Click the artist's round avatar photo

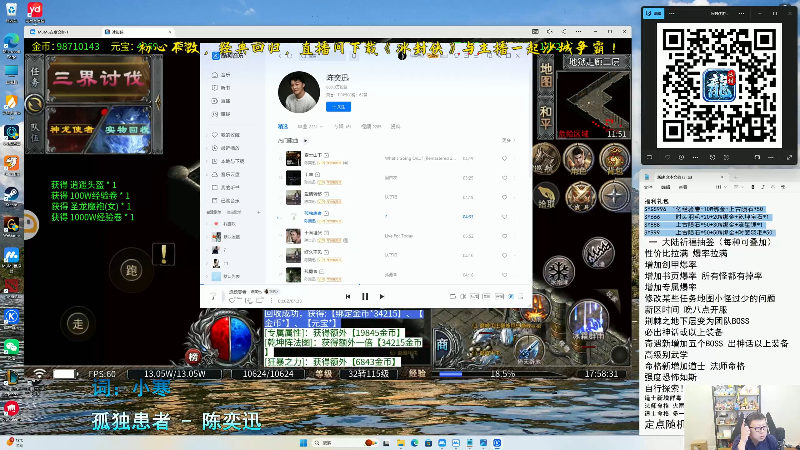click(x=299, y=92)
